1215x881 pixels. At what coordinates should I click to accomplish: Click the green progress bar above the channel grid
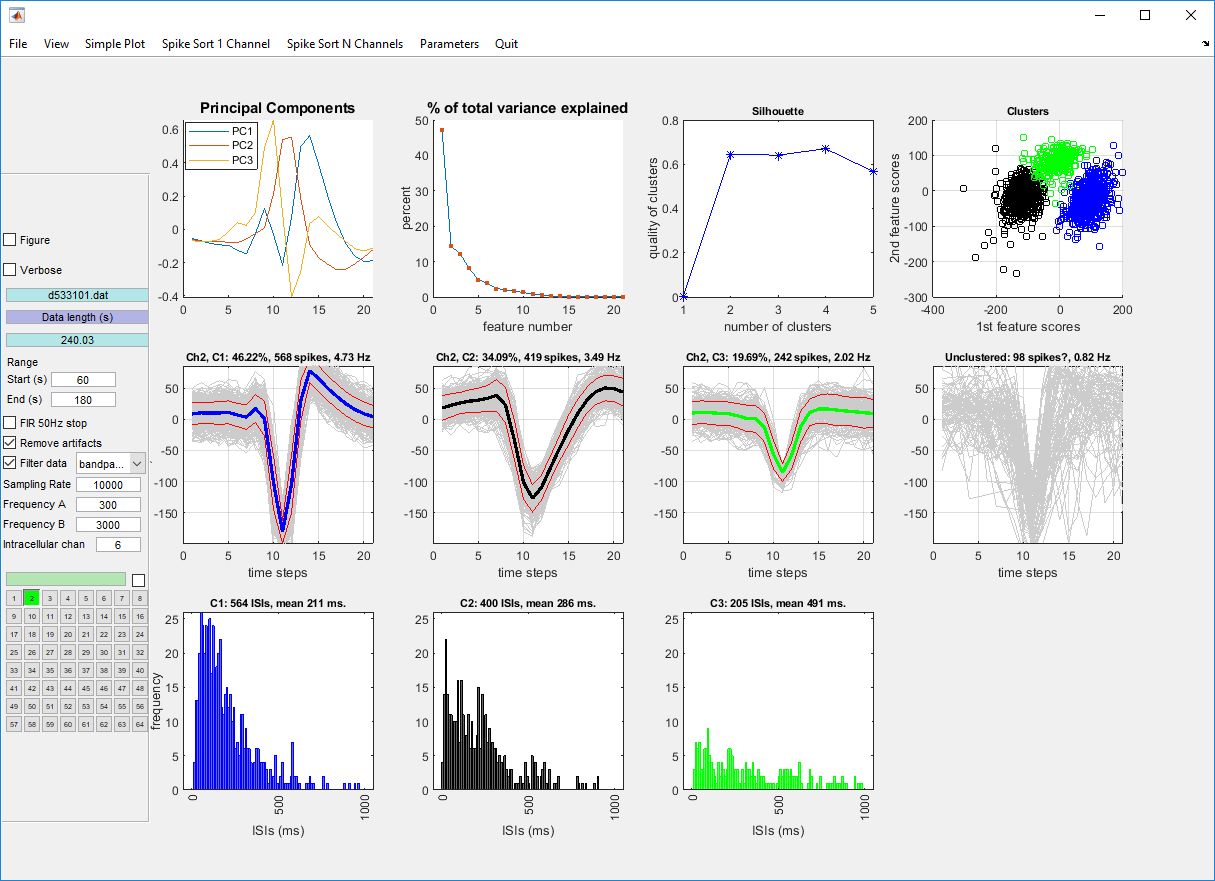point(66,579)
